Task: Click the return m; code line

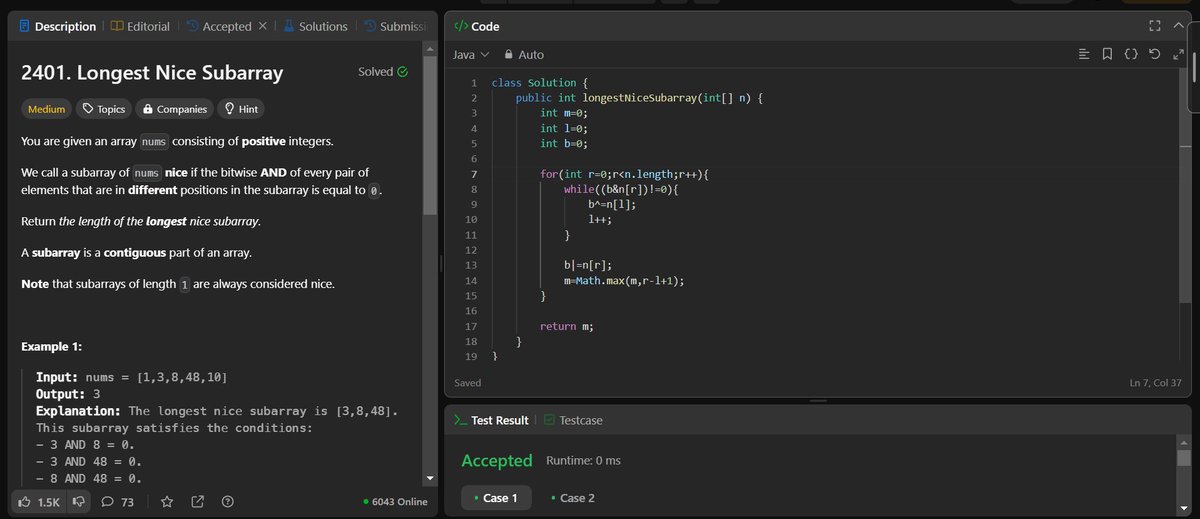Action: click(567, 326)
